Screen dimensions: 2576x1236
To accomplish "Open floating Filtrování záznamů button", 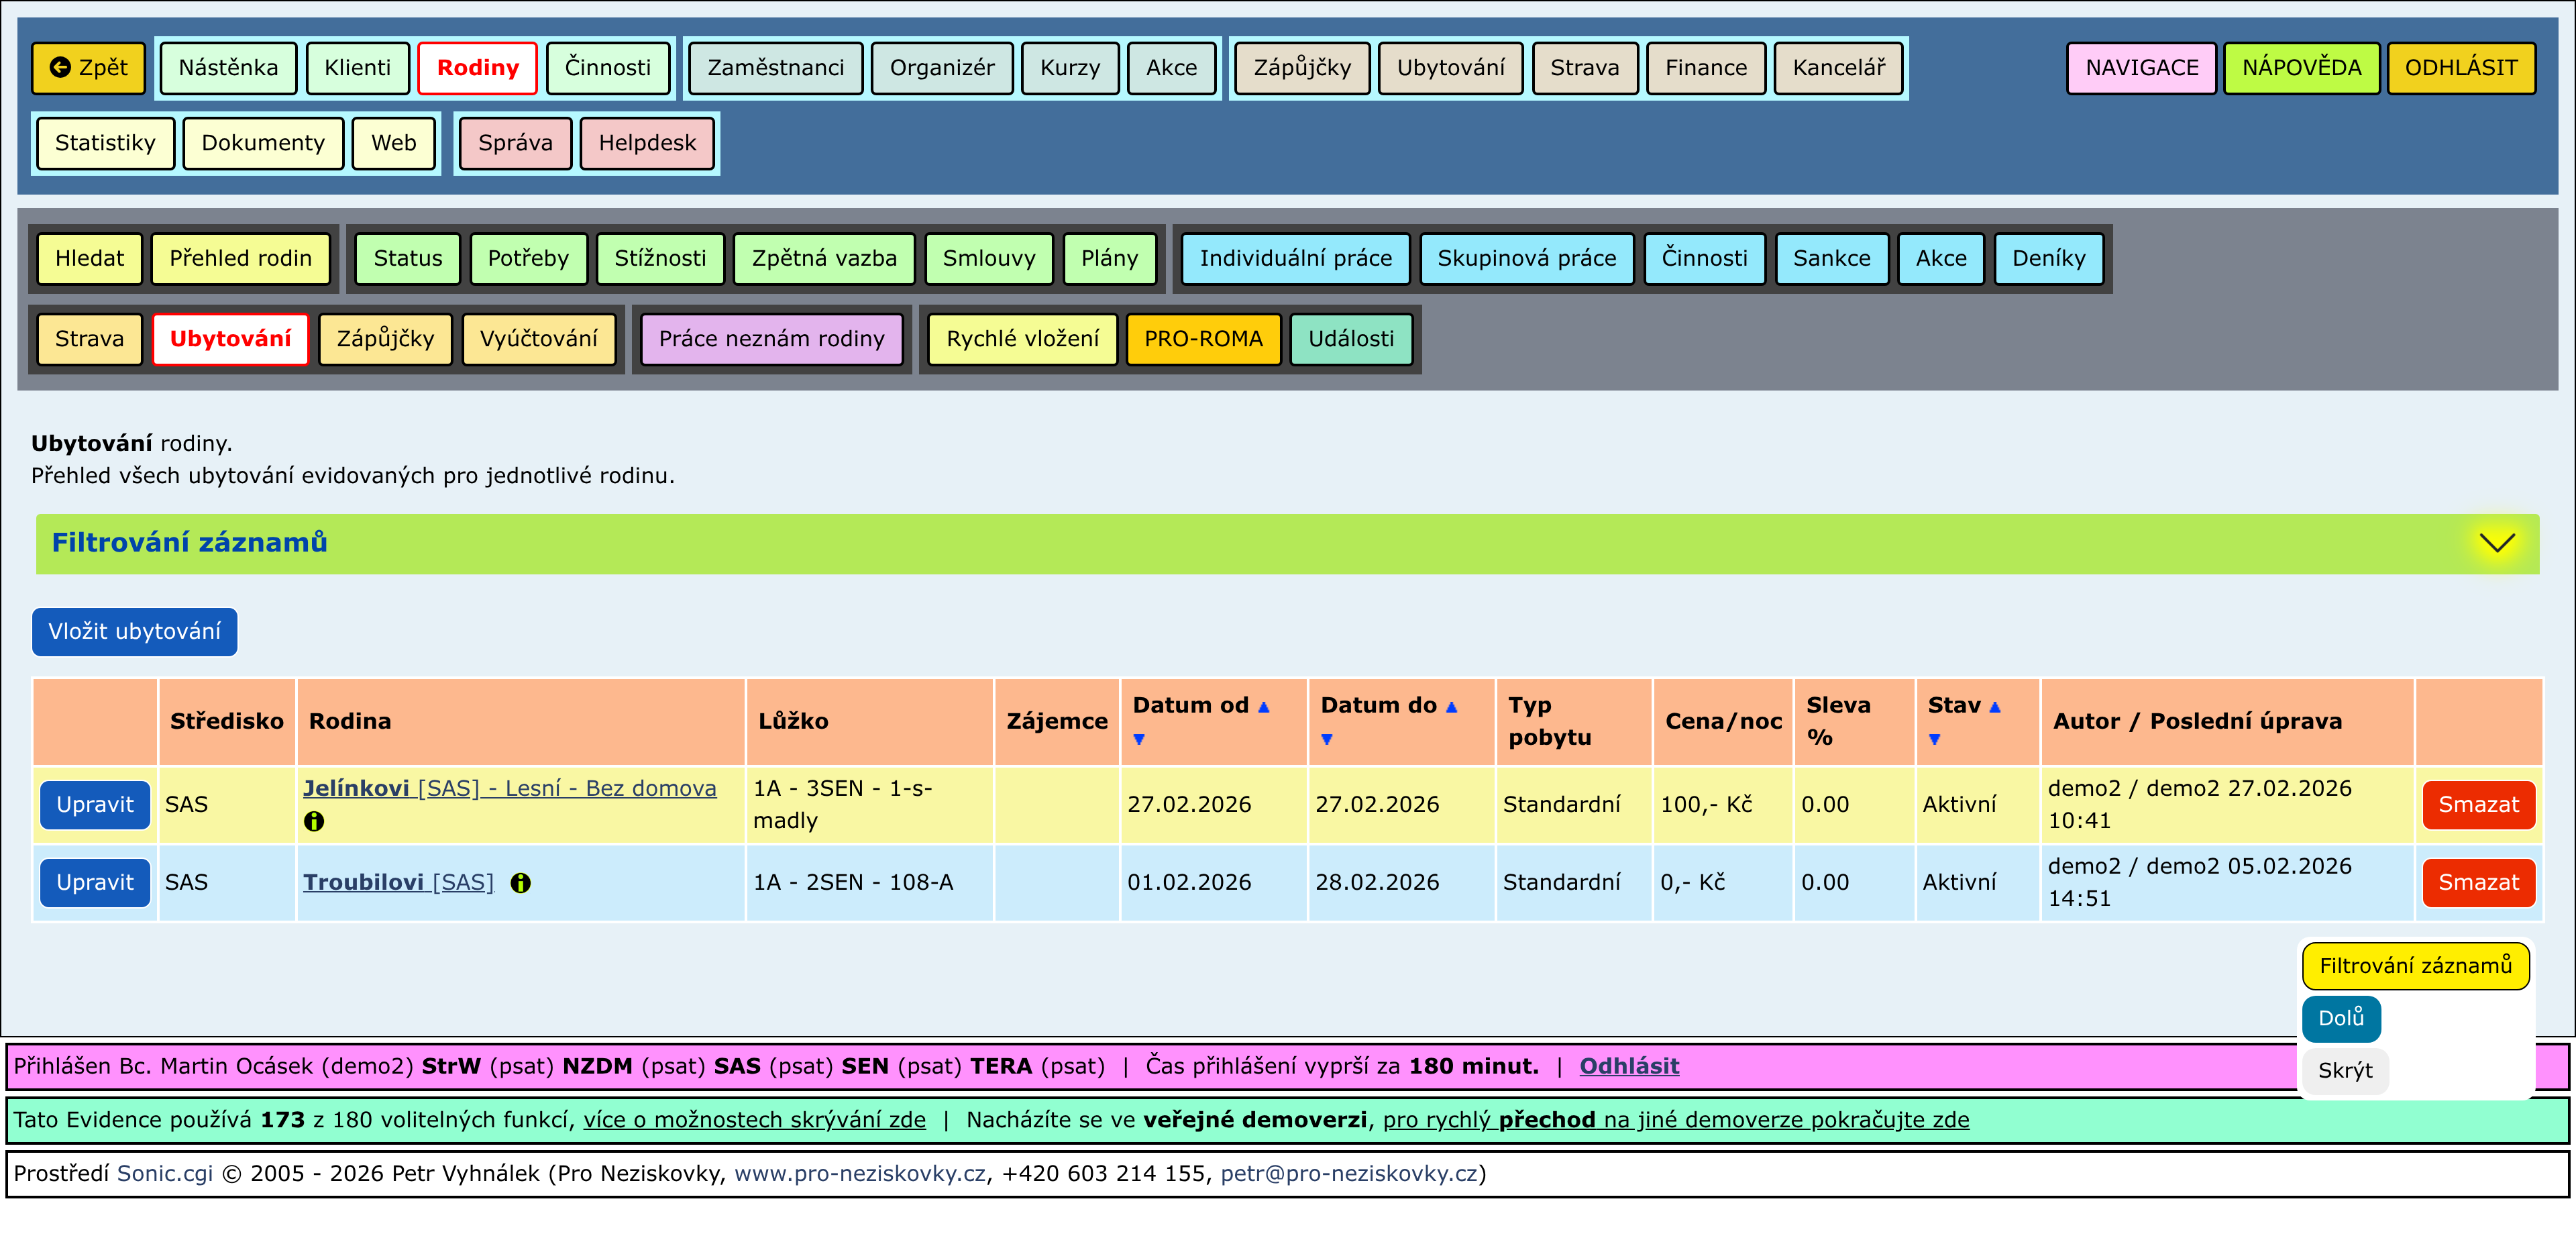I will pyautogui.click(x=2414, y=965).
